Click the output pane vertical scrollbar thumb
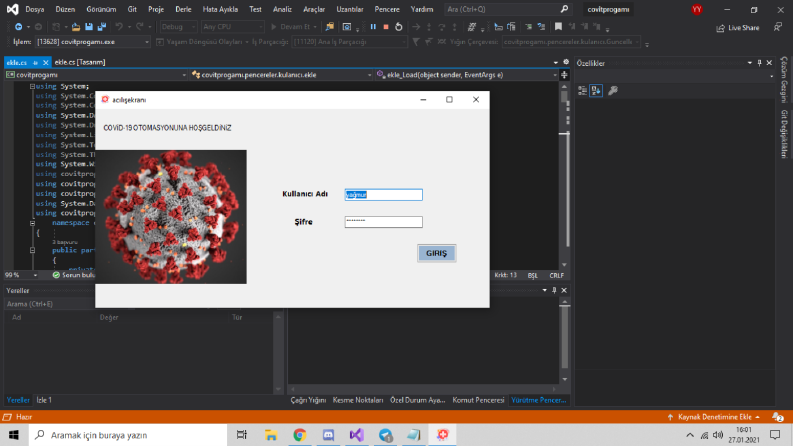793x446 pixels. coord(565,336)
